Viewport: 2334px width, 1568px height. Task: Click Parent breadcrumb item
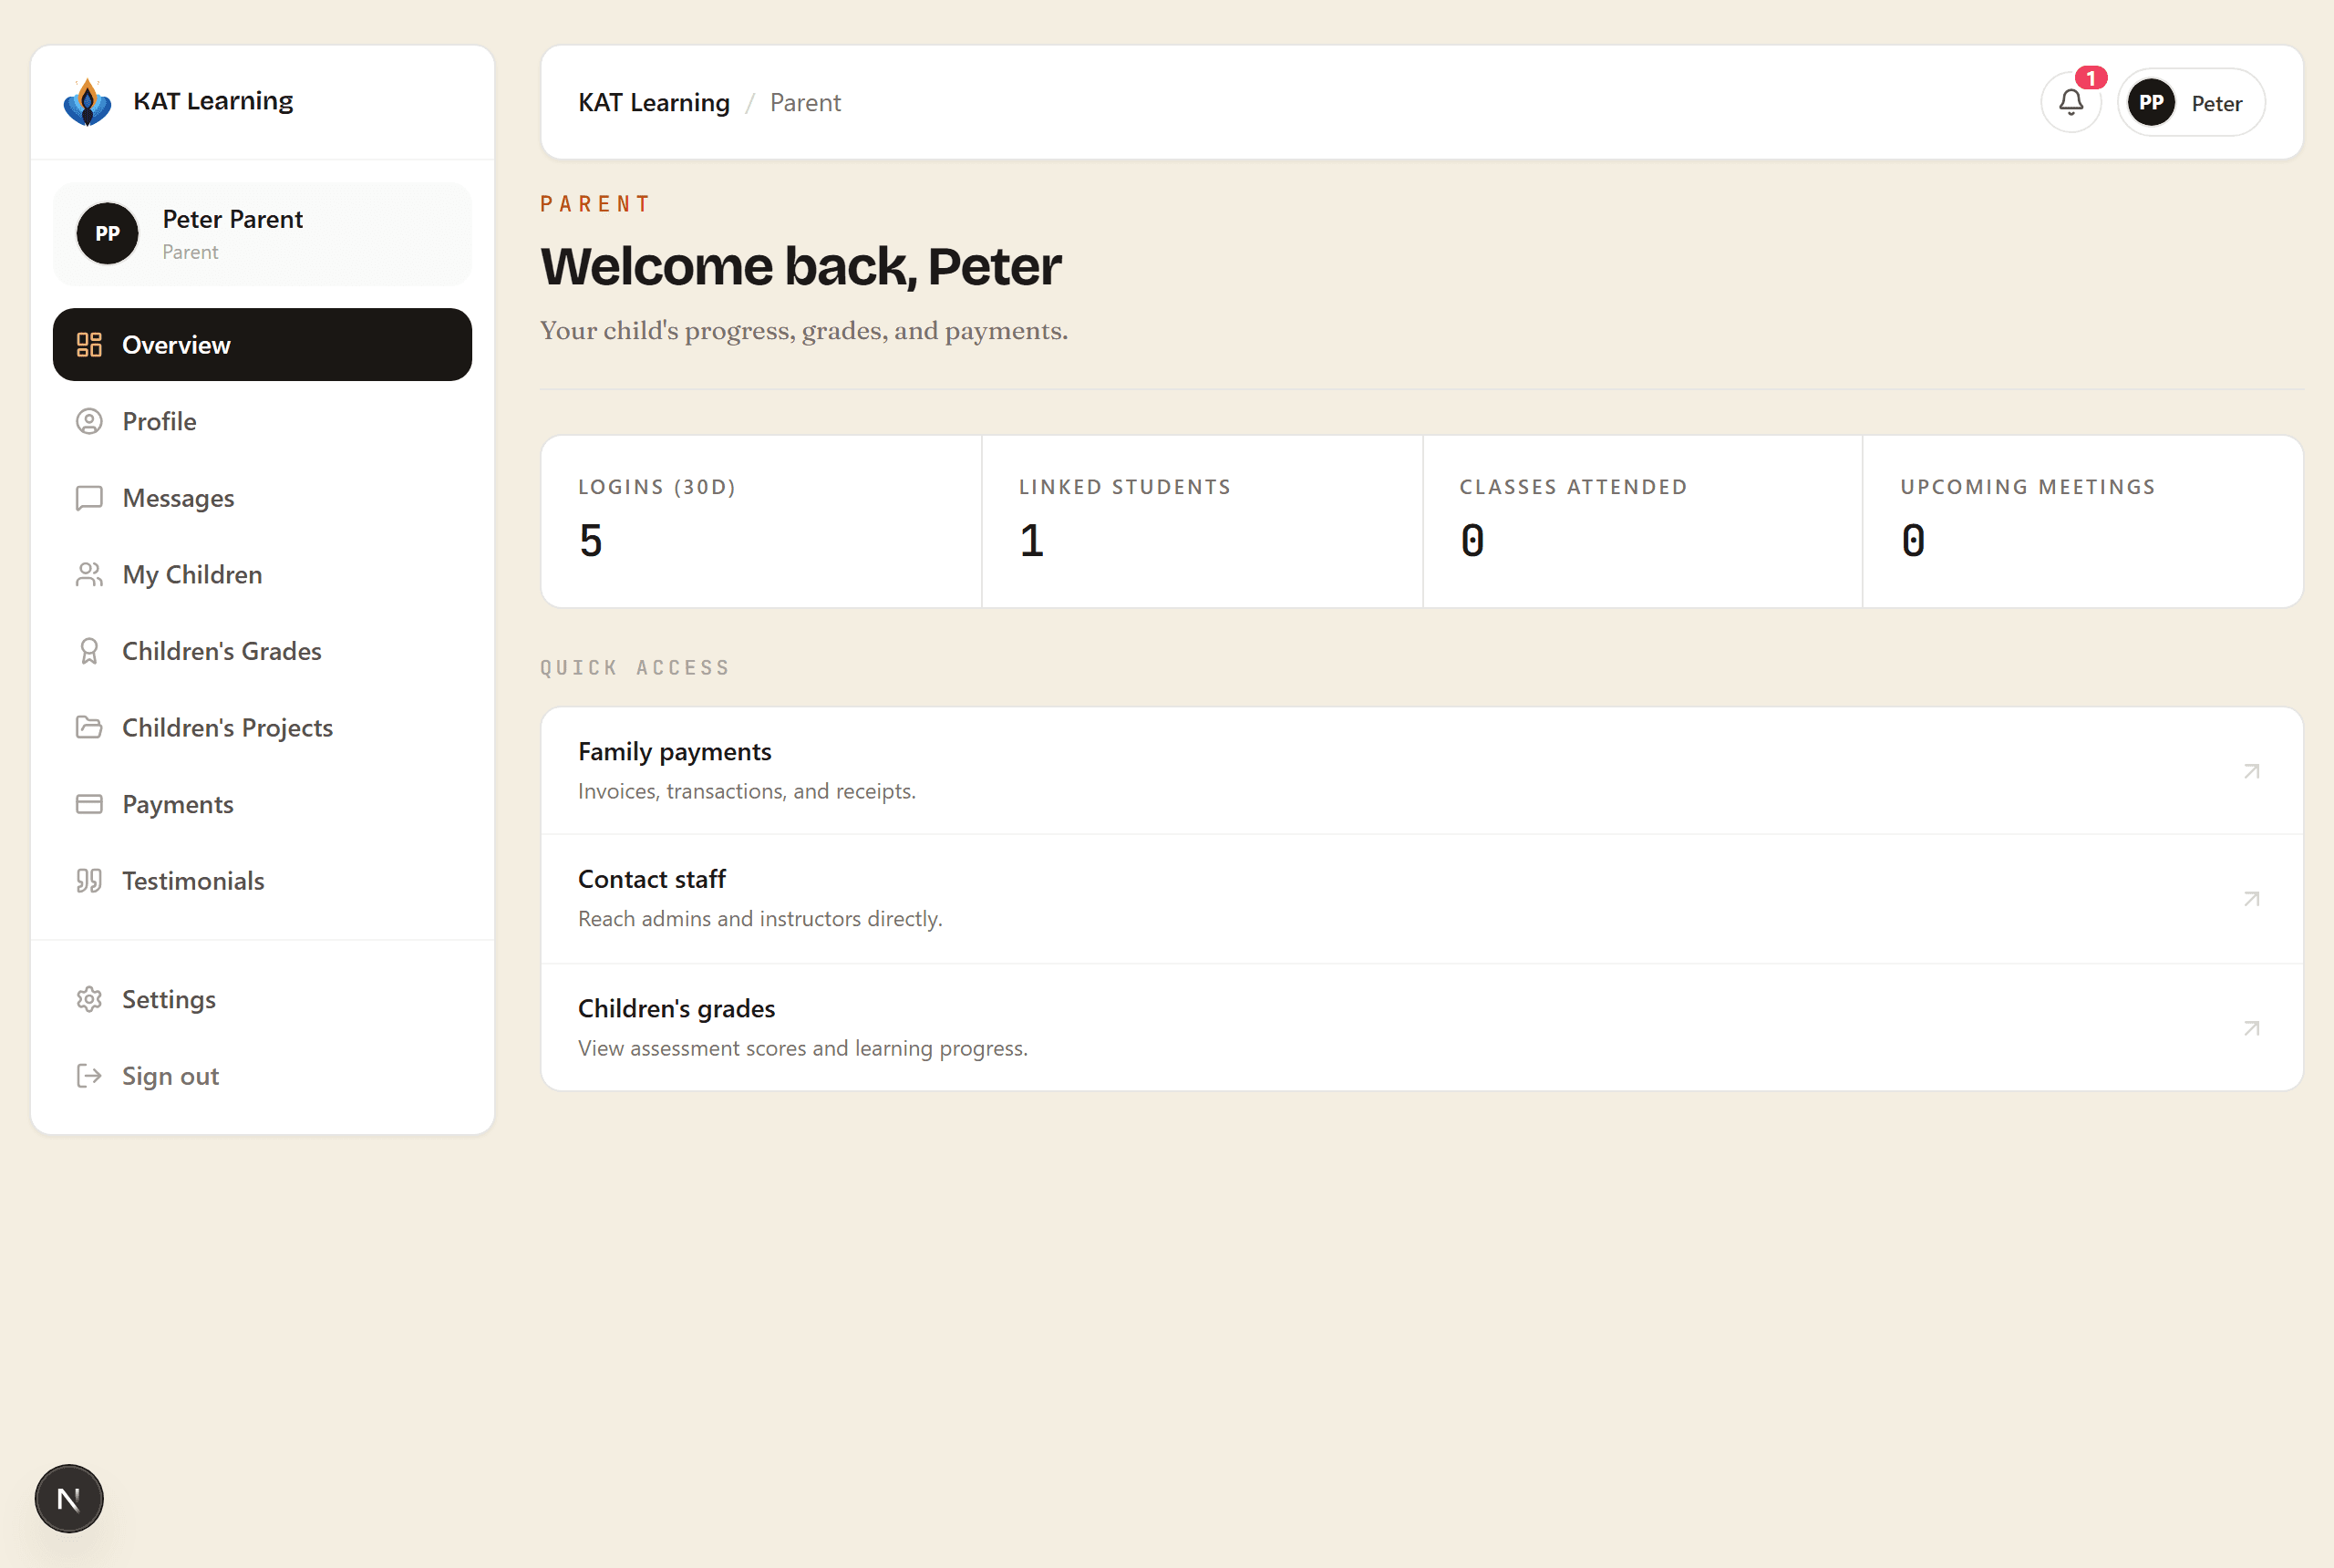tap(805, 102)
